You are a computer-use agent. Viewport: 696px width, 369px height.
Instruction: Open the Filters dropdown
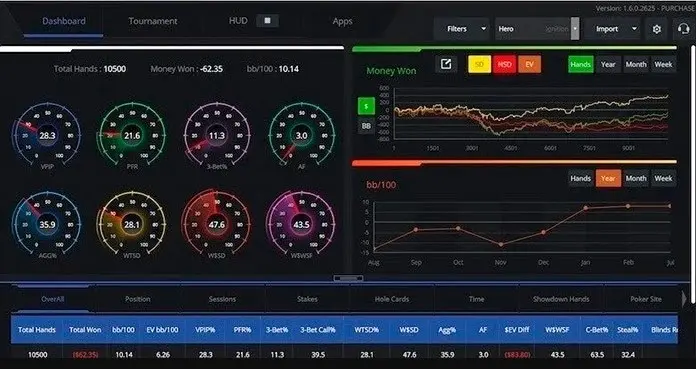coord(462,29)
